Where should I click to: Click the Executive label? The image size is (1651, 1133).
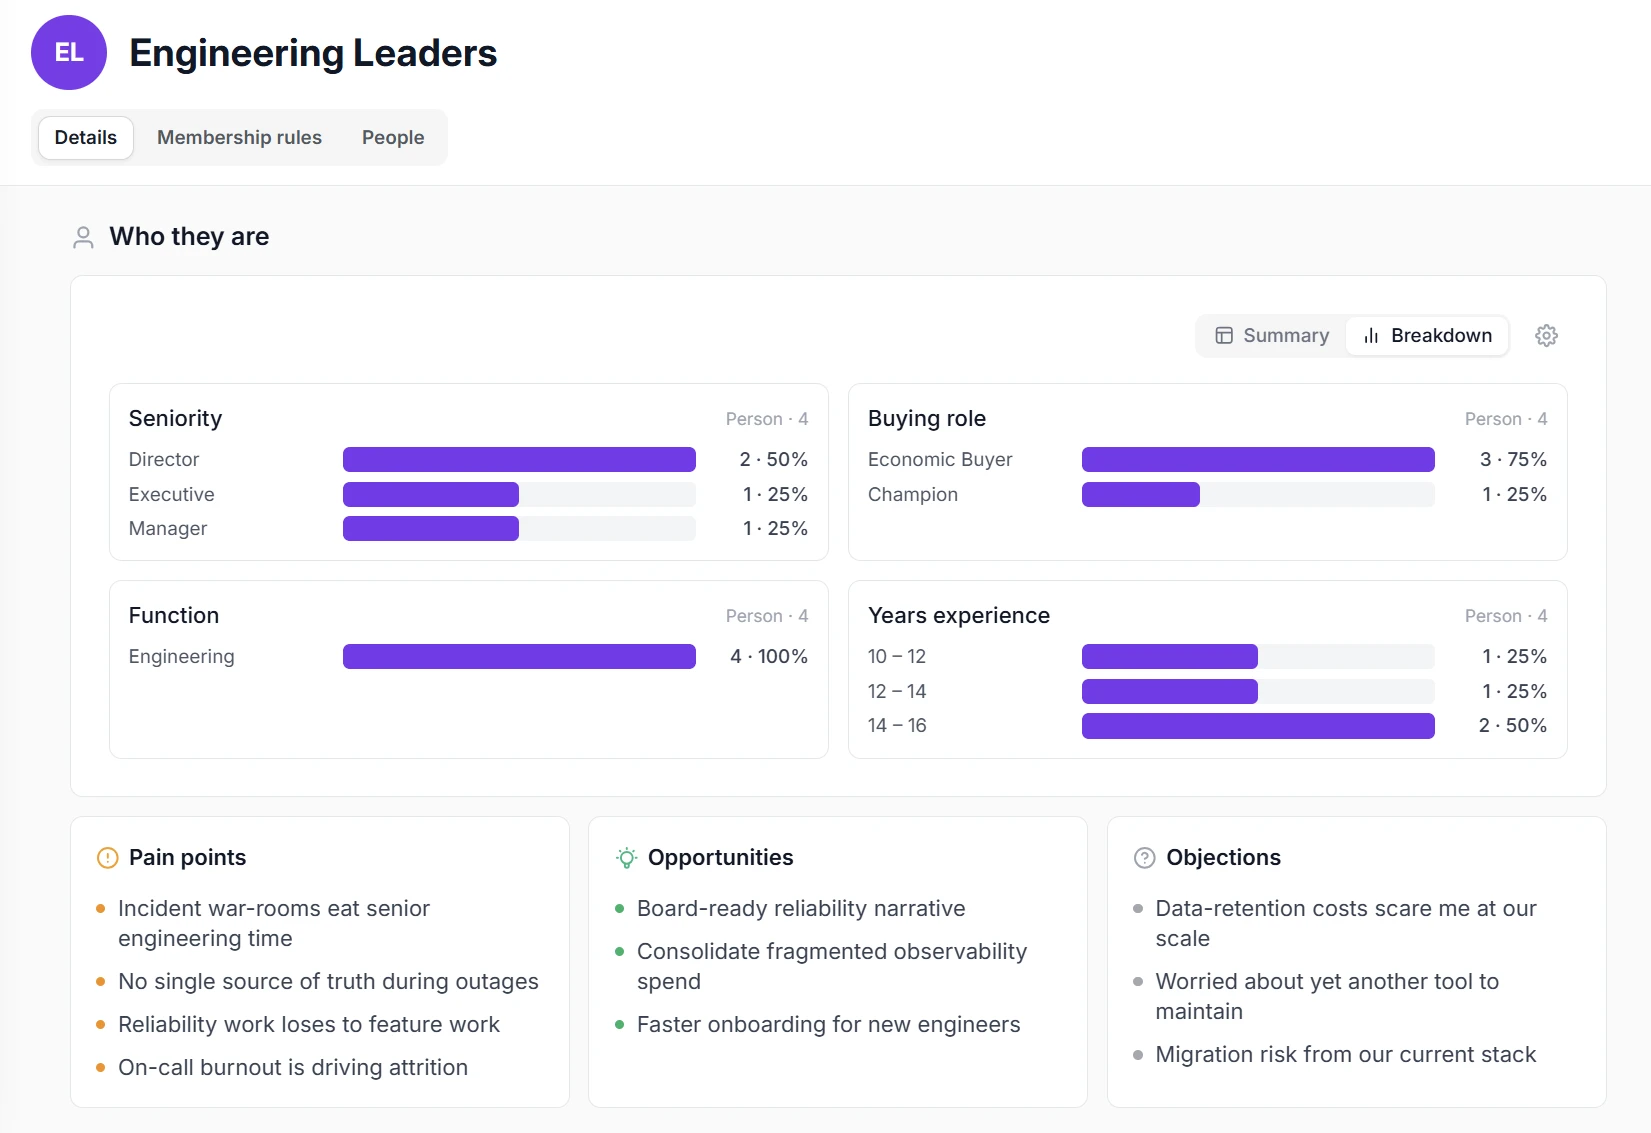172,494
